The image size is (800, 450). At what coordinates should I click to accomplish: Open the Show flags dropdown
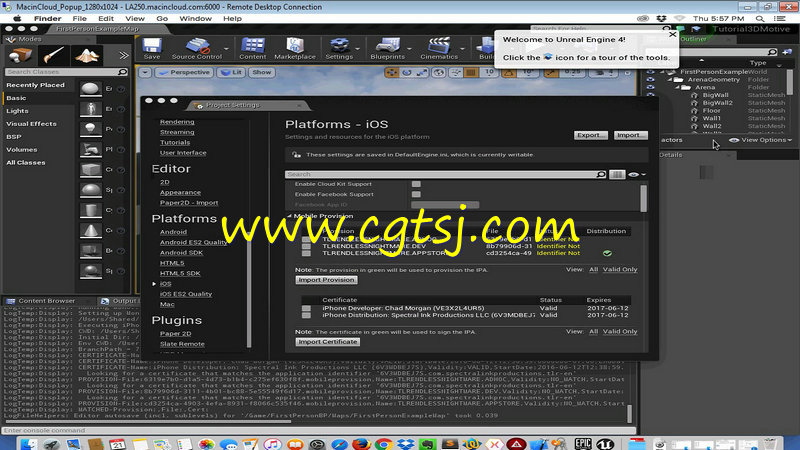262,72
